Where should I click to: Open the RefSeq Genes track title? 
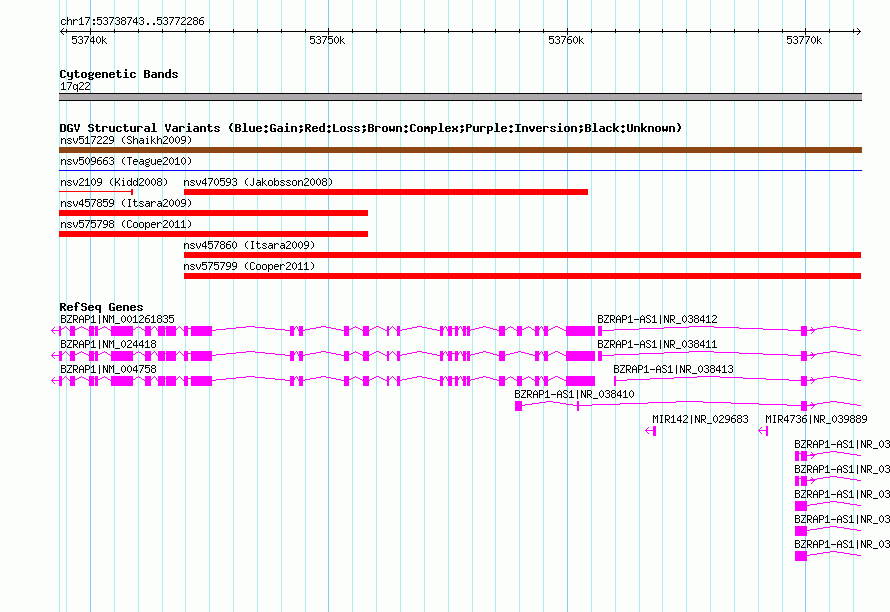click(101, 307)
